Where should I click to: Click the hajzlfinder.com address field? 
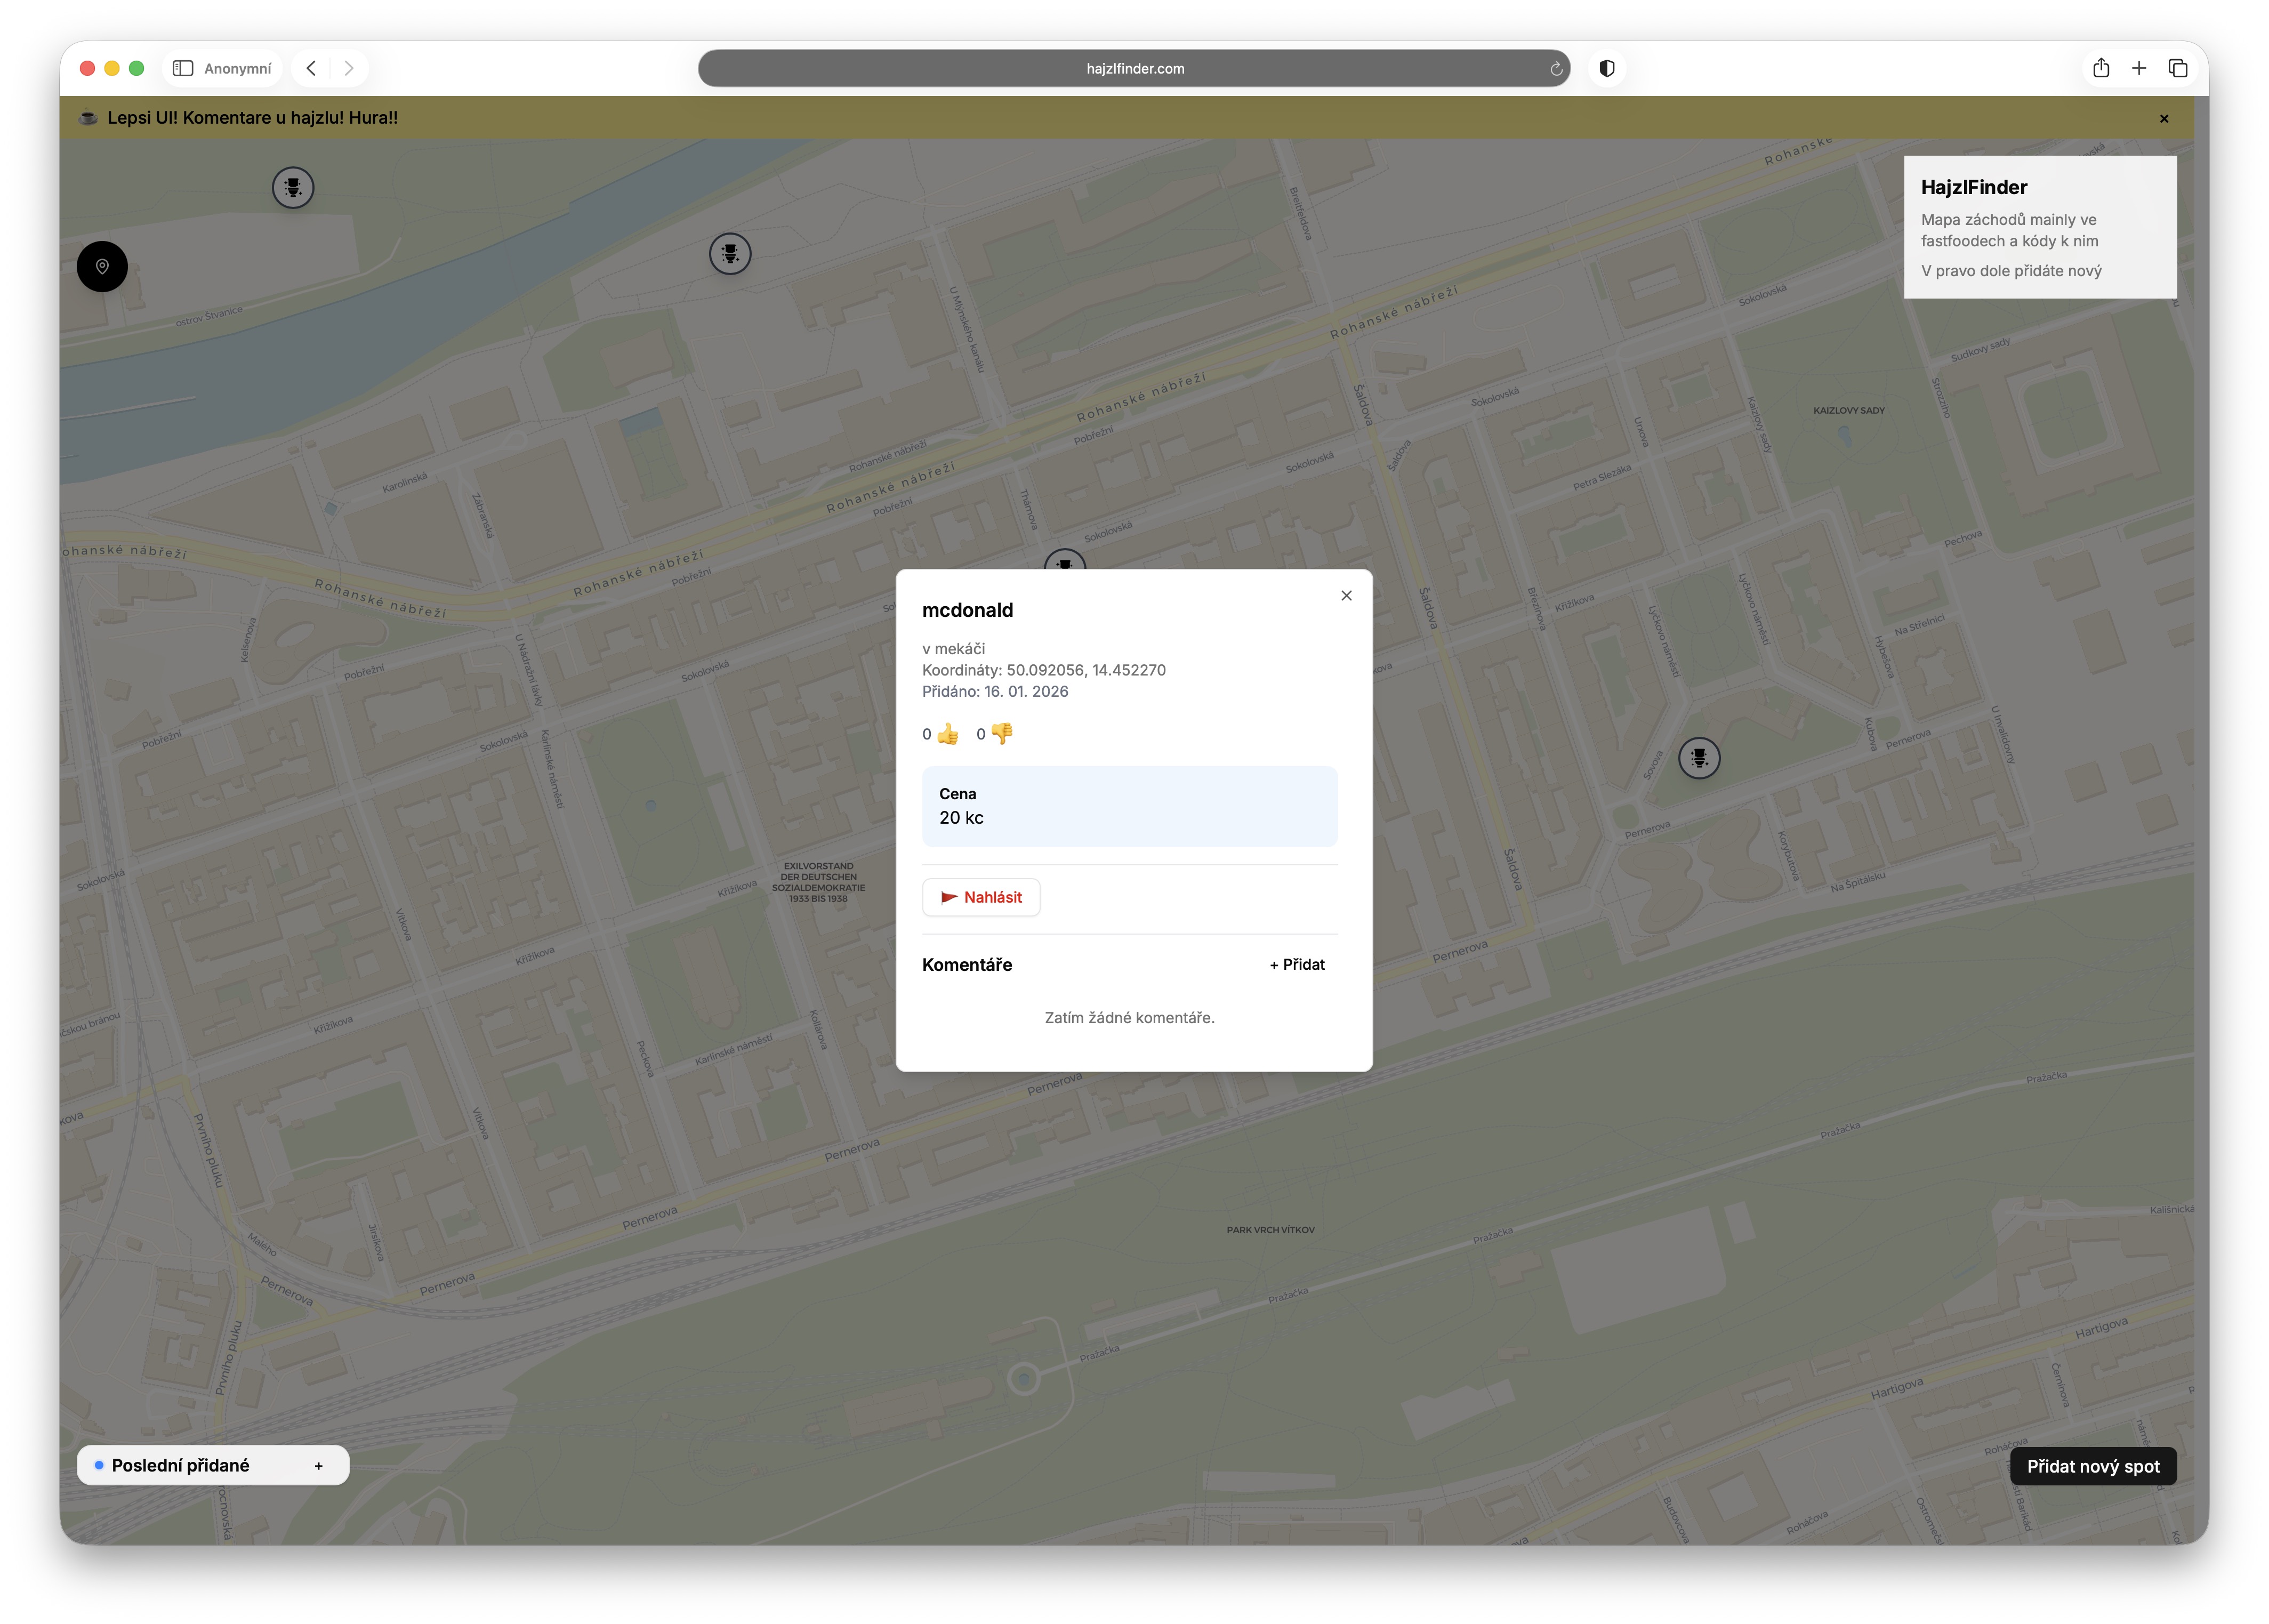click(x=1134, y=68)
